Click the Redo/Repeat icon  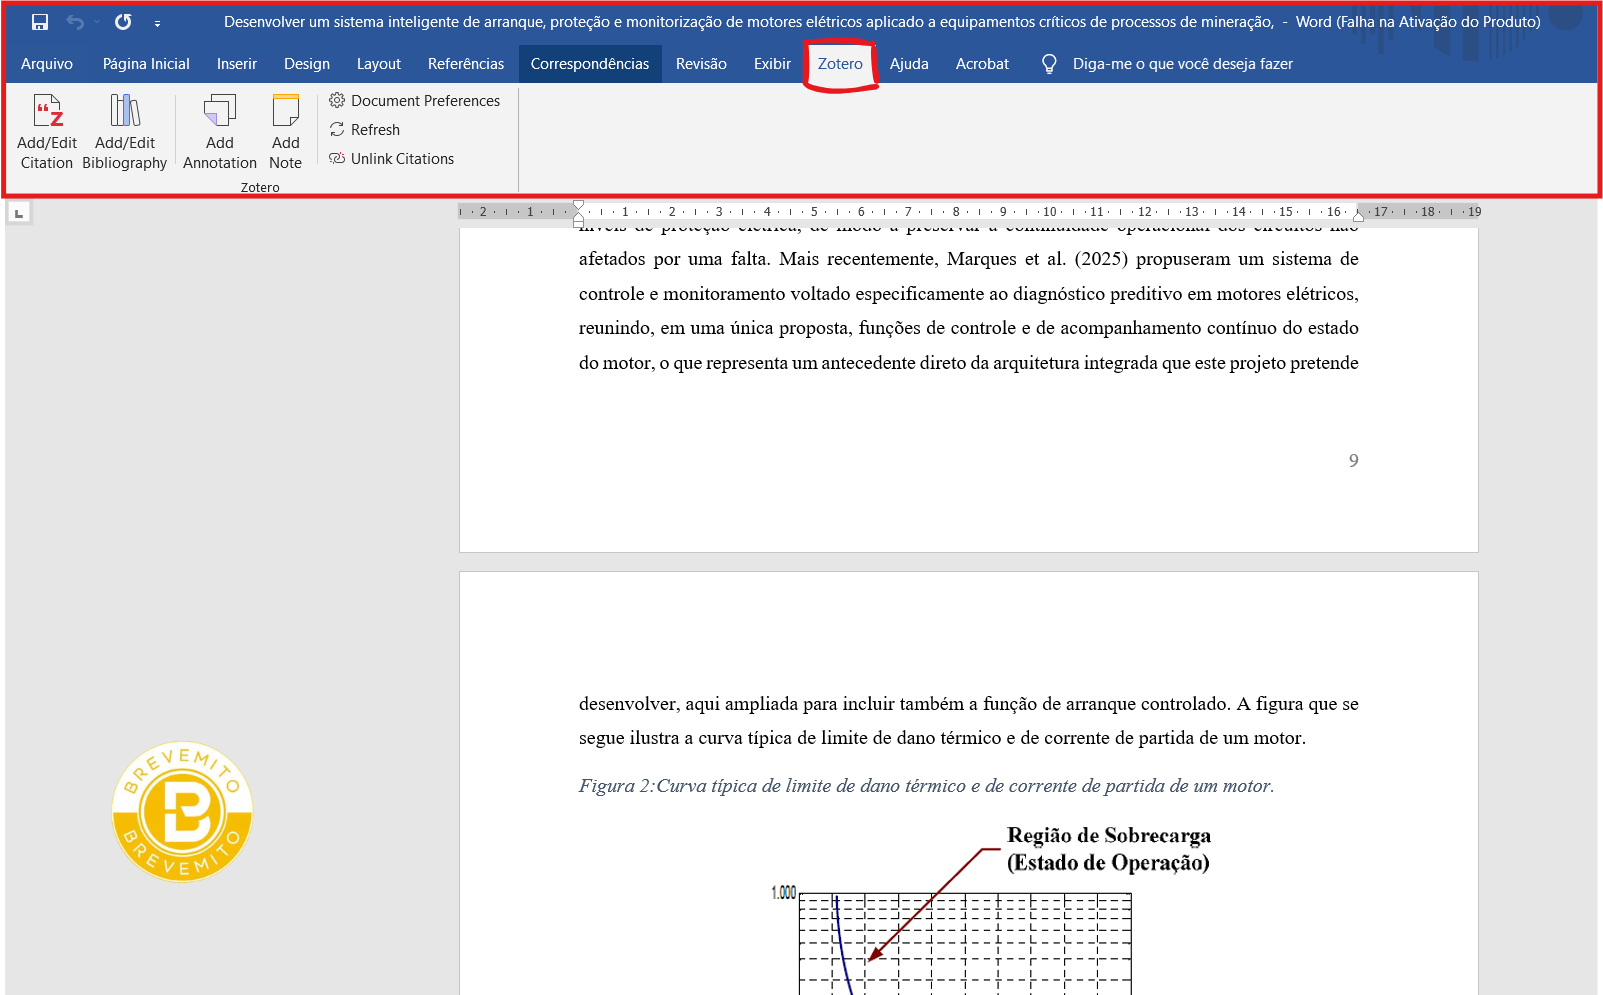pos(123,22)
